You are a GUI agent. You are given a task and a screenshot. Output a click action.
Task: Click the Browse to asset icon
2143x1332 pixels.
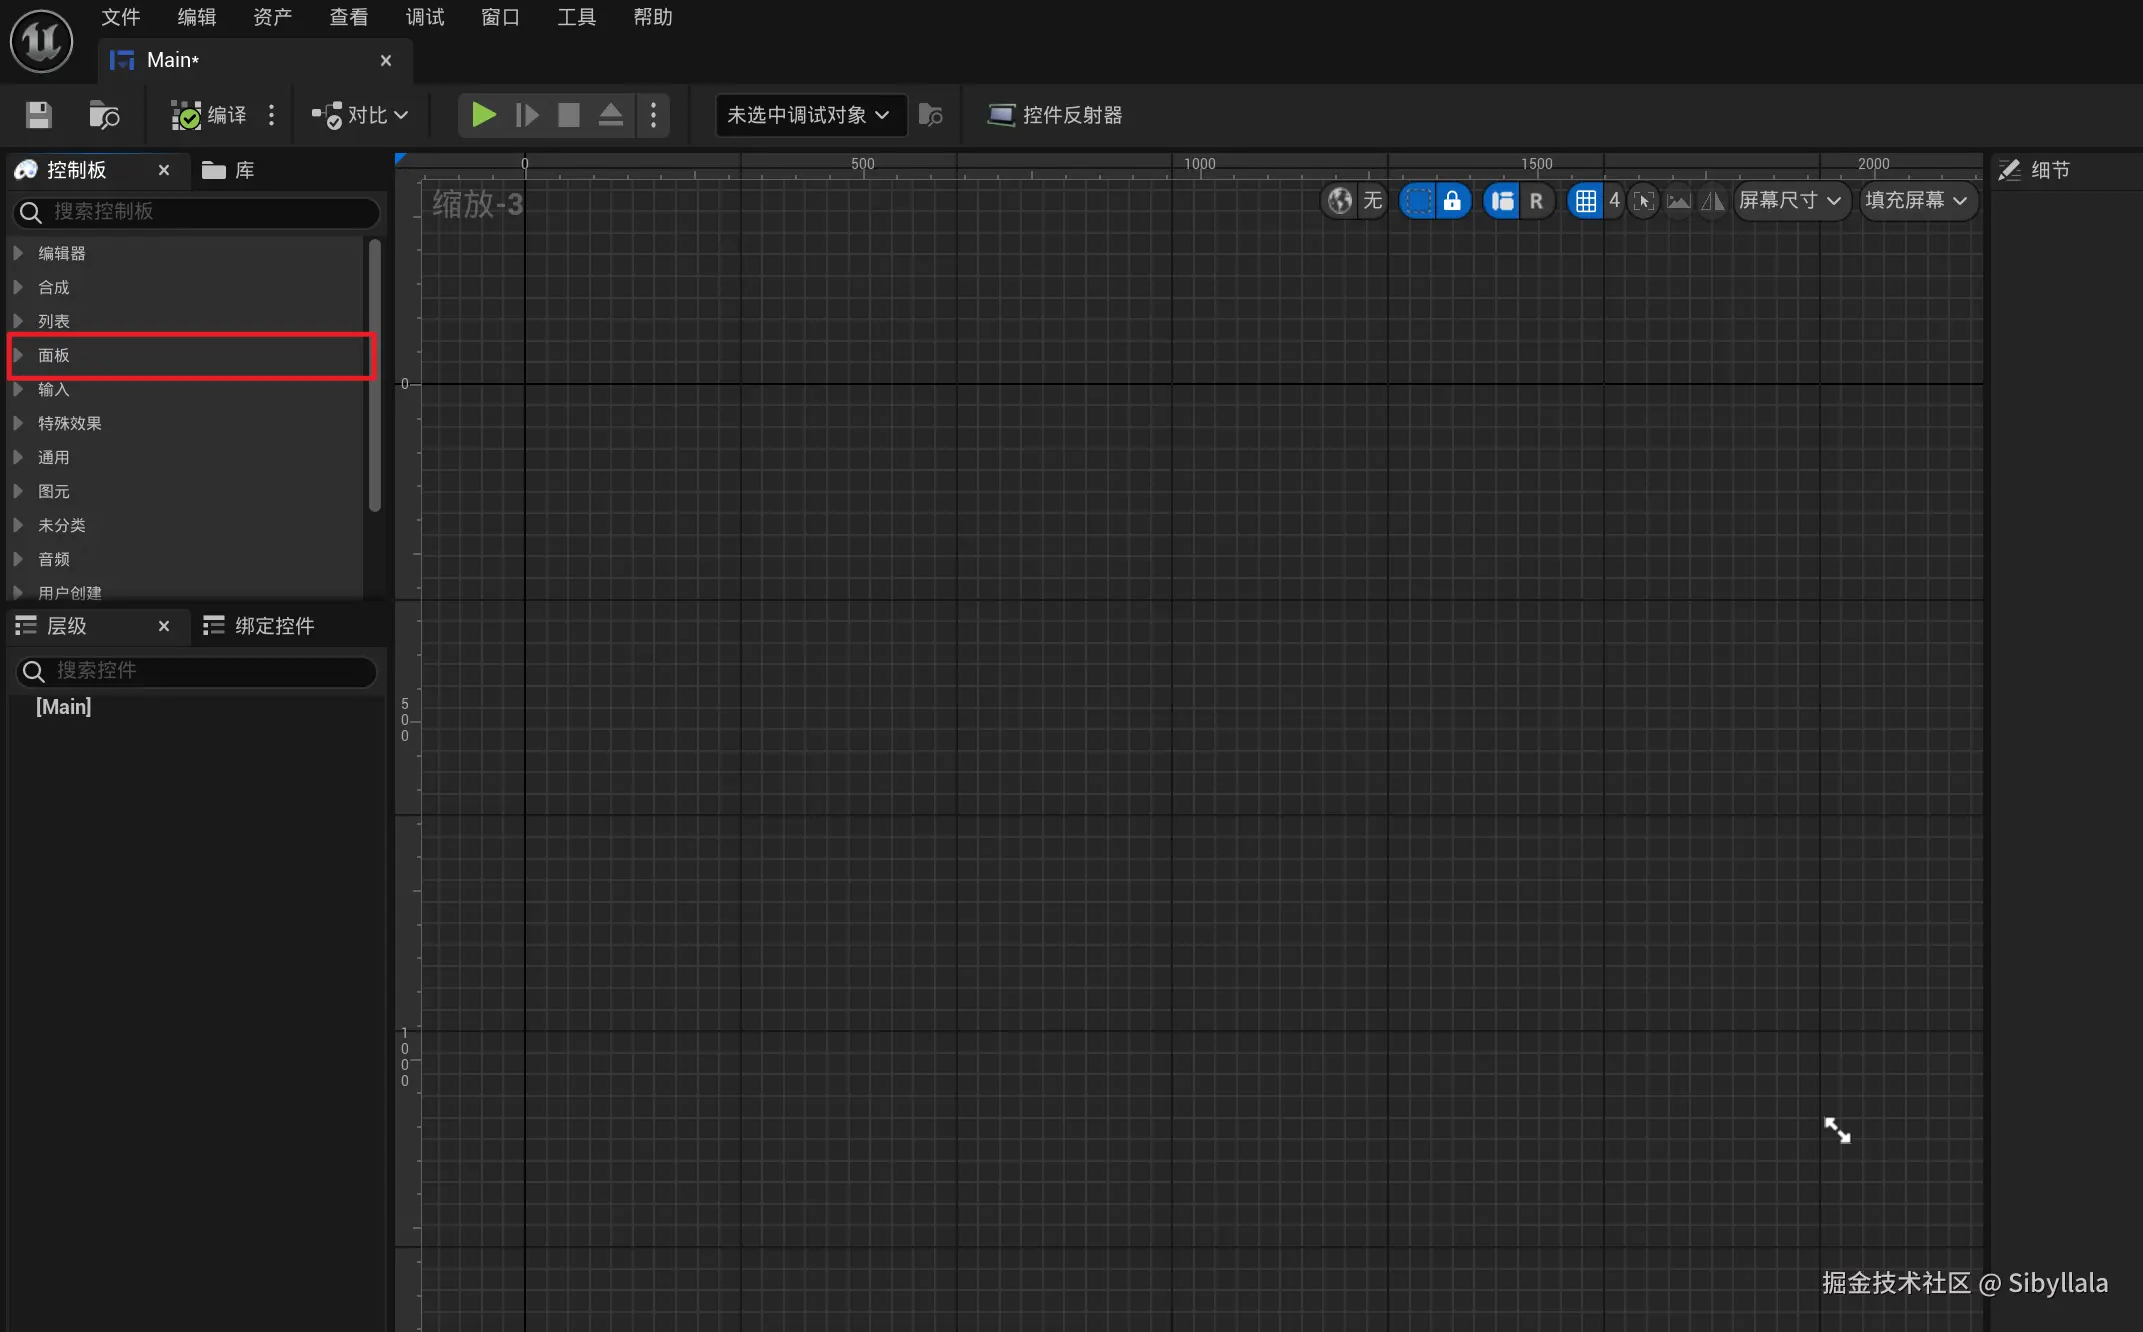click(104, 115)
